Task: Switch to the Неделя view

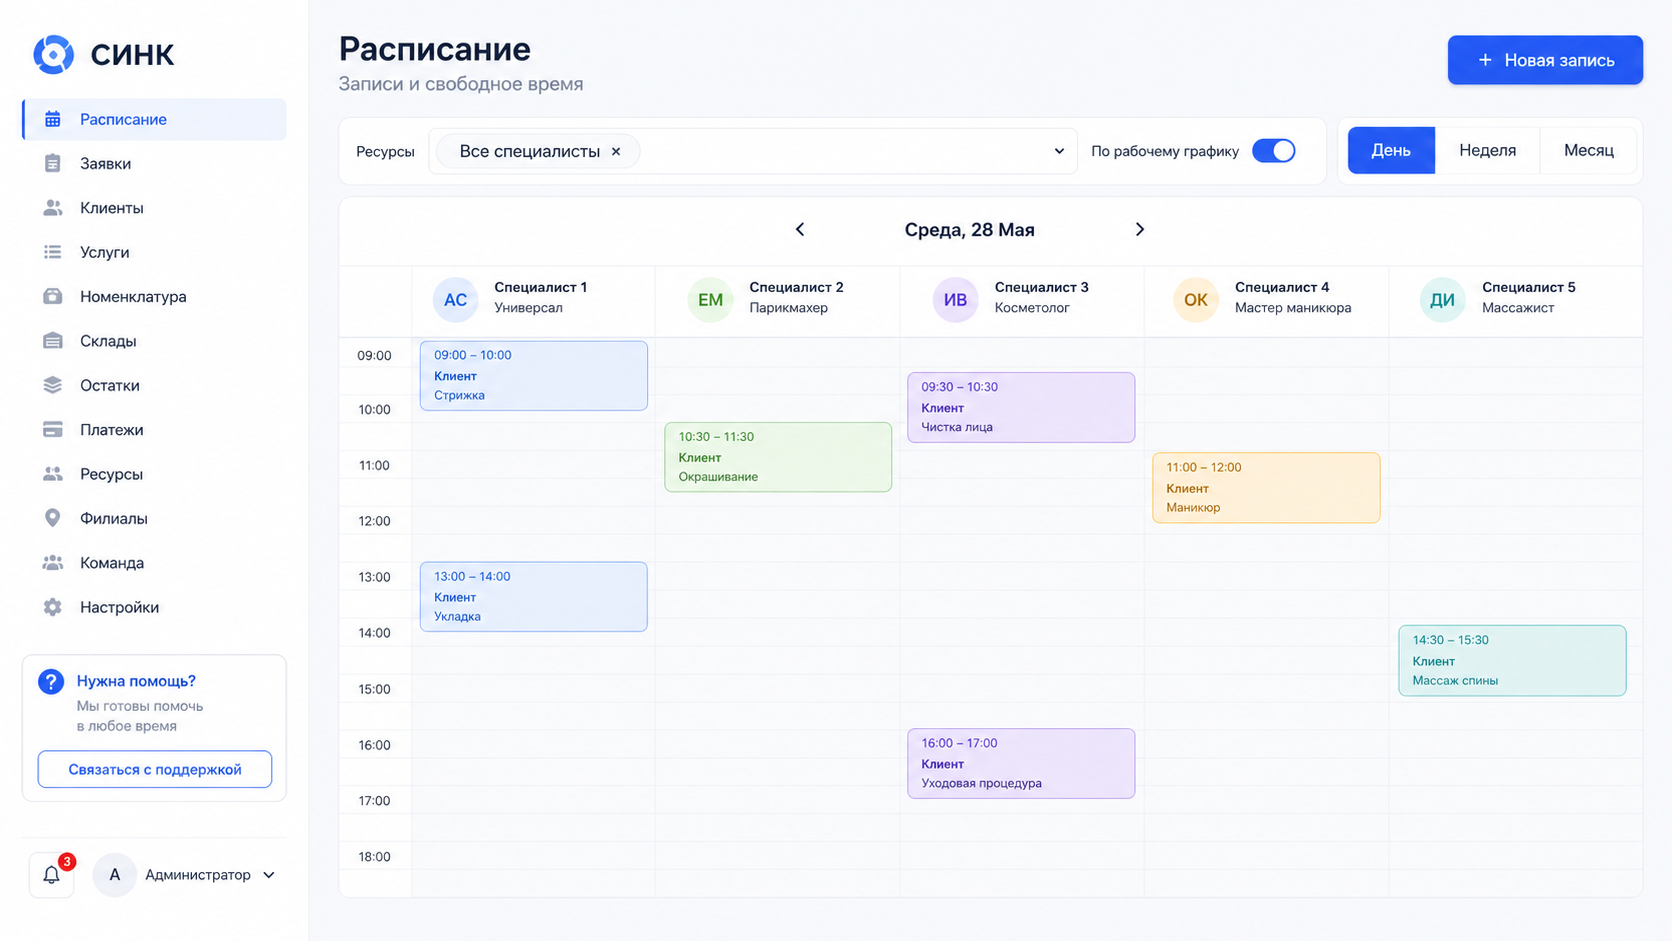Action: 1487,150
